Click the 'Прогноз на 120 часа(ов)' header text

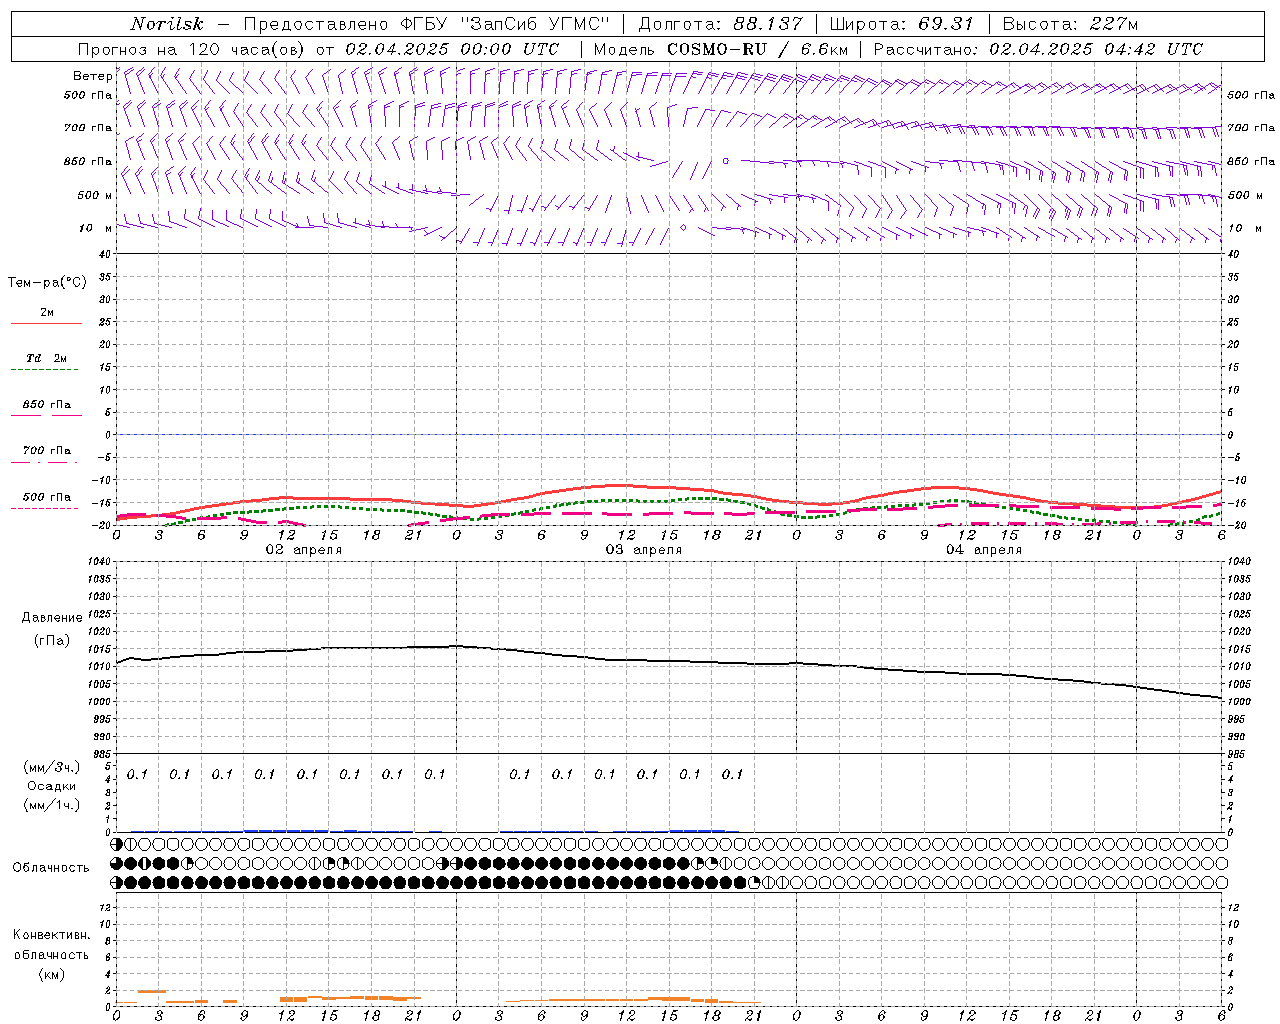192,49
